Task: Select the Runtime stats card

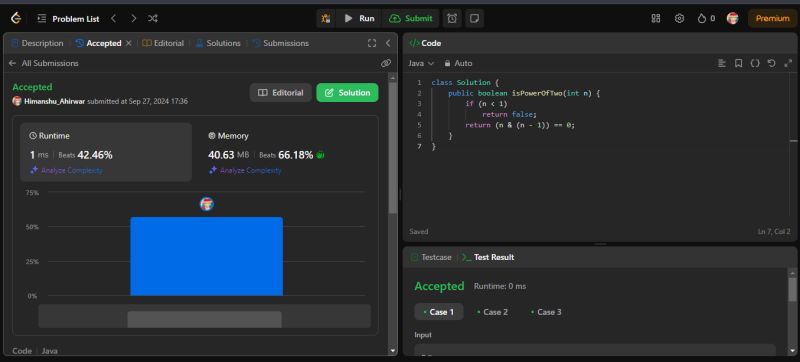Action: pyautogui.click(x=106, y=152)
